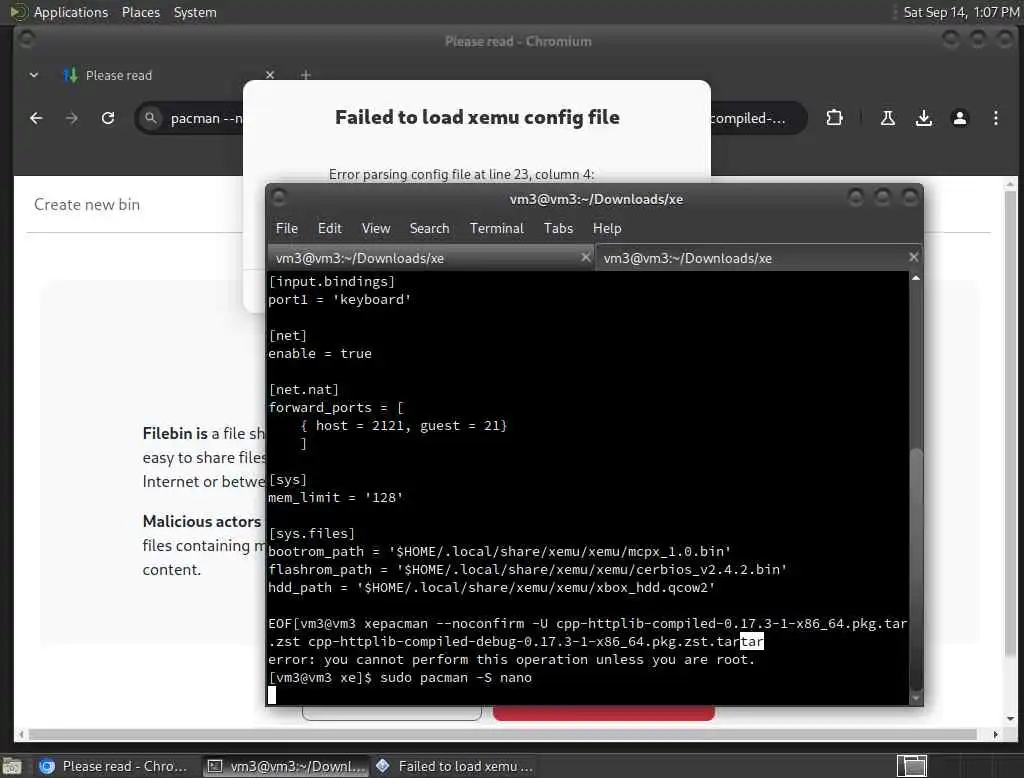The height and width of the screenshot is (778, 1024).
Task: Click the 'enable = true' terminal line
Action: (320, 353)
